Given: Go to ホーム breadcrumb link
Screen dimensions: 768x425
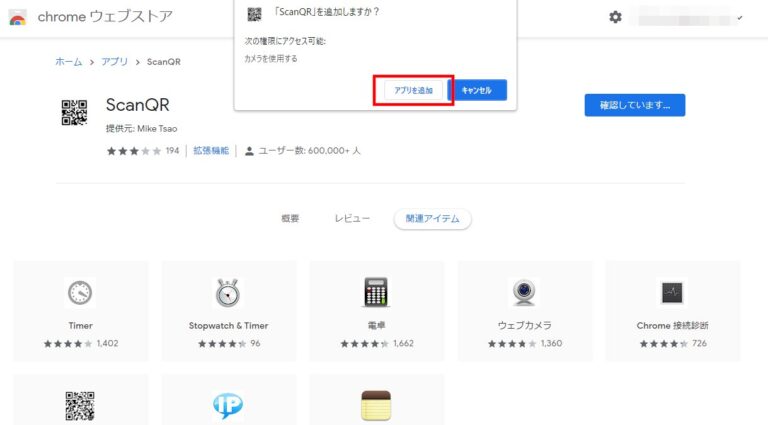Looking at the screenshot, I should (x=68, y=61).
